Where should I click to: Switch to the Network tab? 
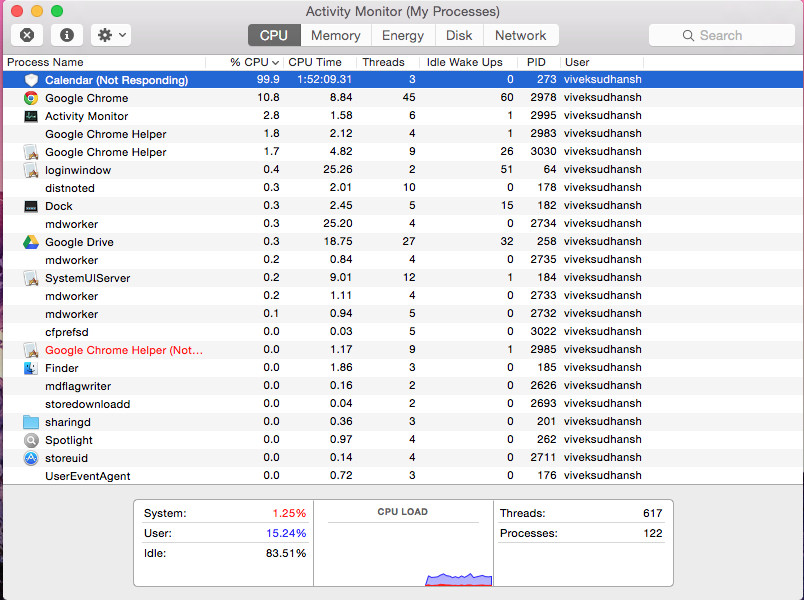[520, 35]
